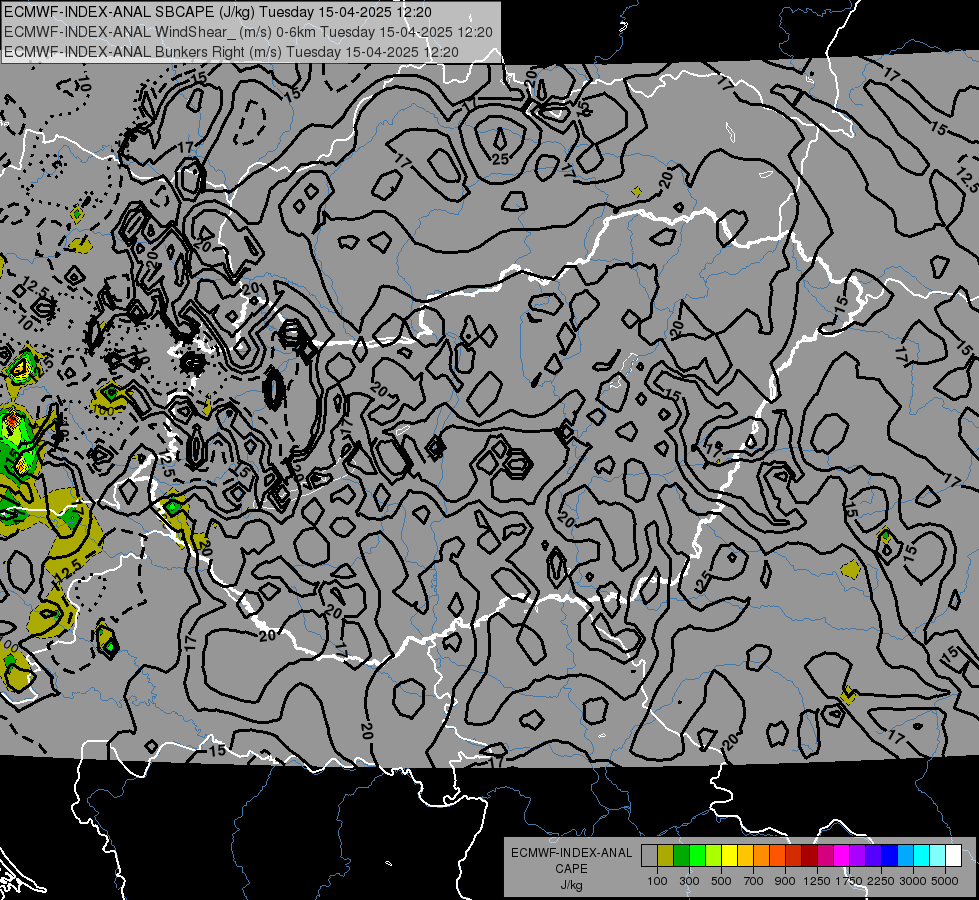The width and height of the screenshot is (979, 900).
Task: Click the 500 legend value
Action: tap(721, 881)
